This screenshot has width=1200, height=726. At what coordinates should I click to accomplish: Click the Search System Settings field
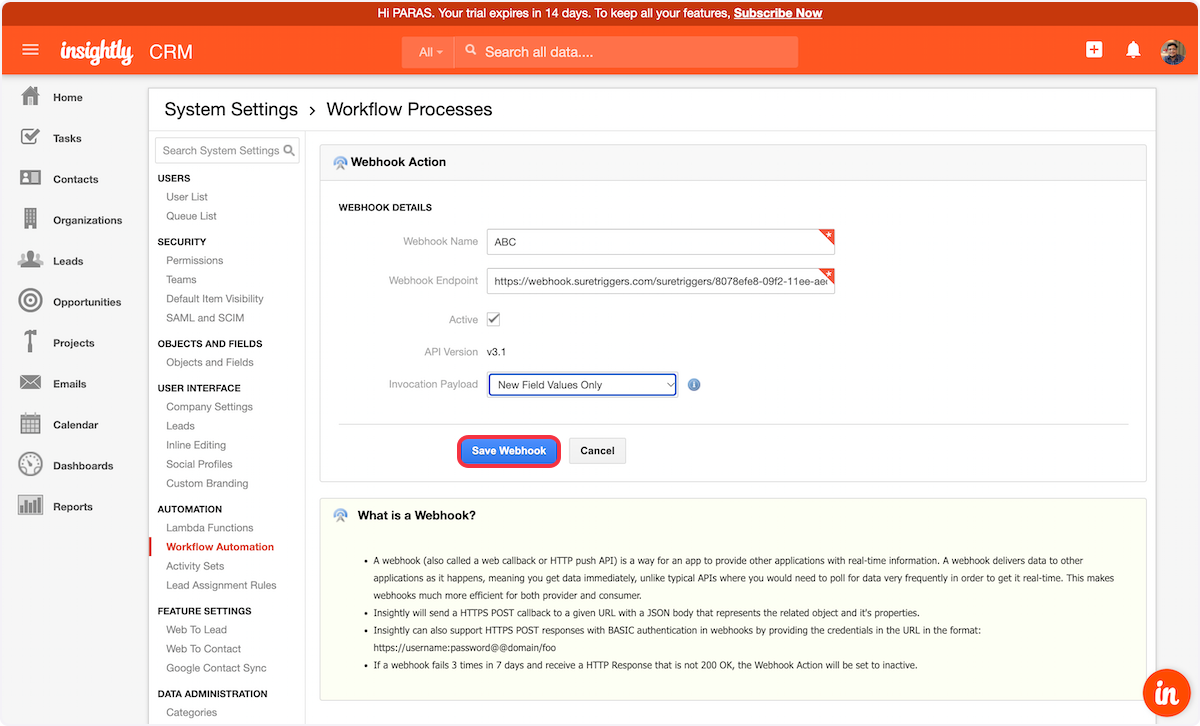[227, 150]
